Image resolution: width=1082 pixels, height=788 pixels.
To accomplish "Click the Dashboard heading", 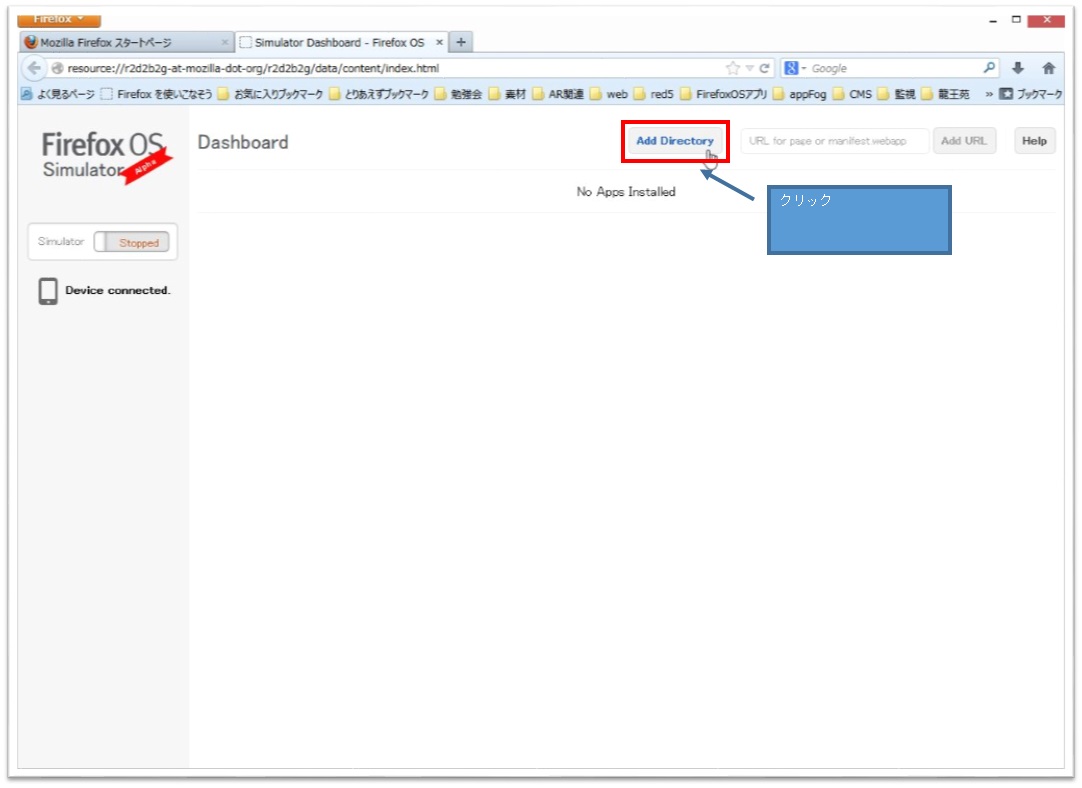I will pos(243,142).
